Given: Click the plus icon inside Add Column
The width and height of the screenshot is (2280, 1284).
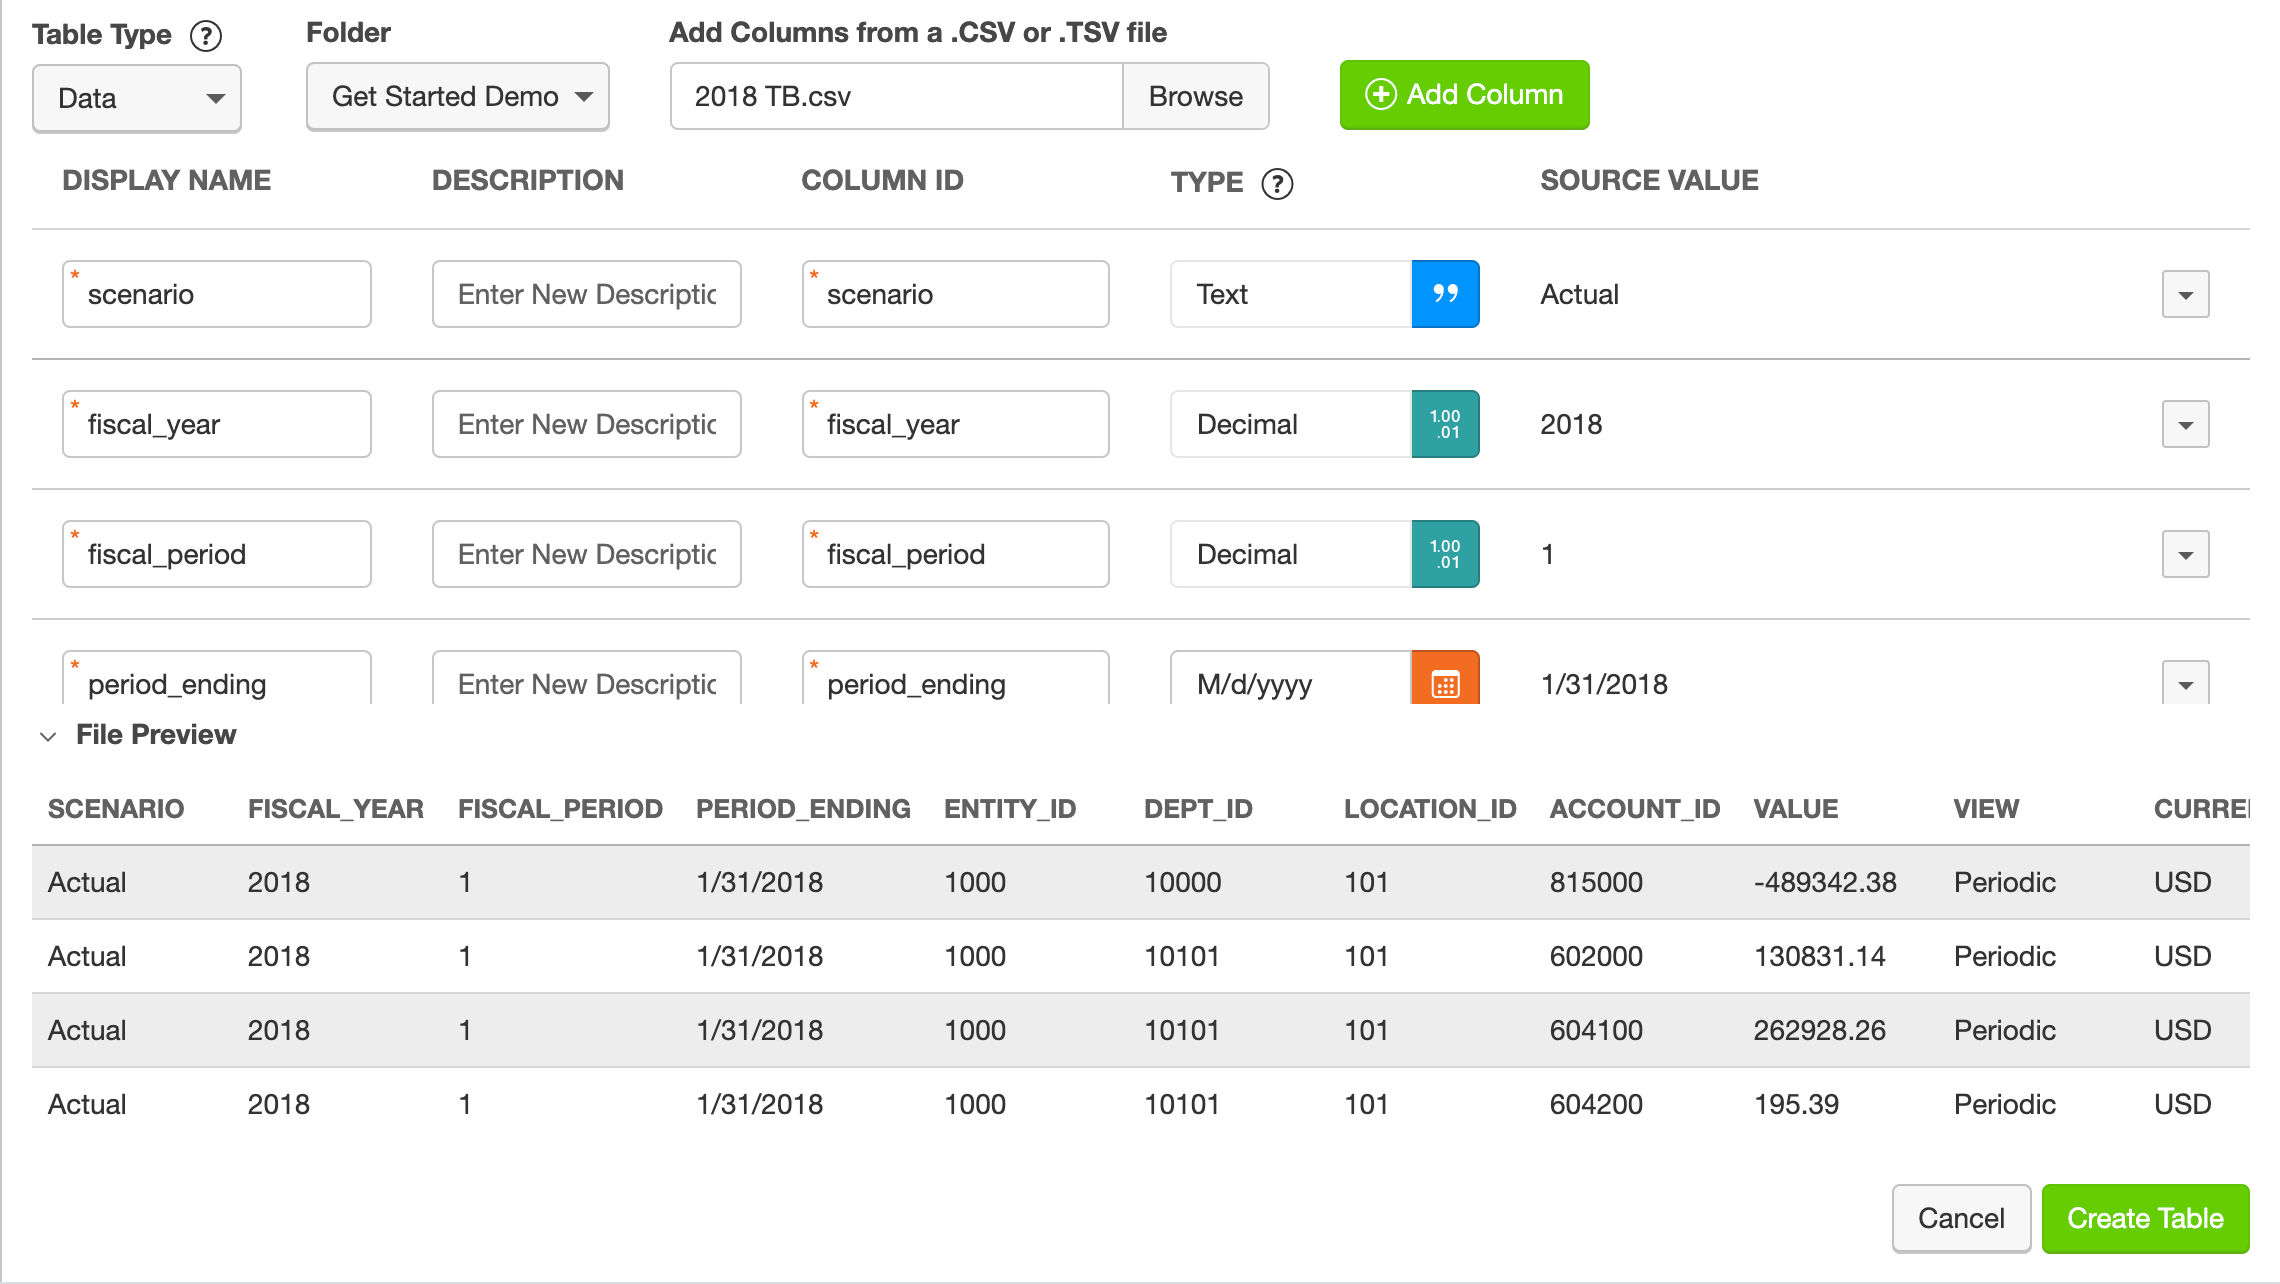Looking at the screenshot, I should [x=1380, y=95].
